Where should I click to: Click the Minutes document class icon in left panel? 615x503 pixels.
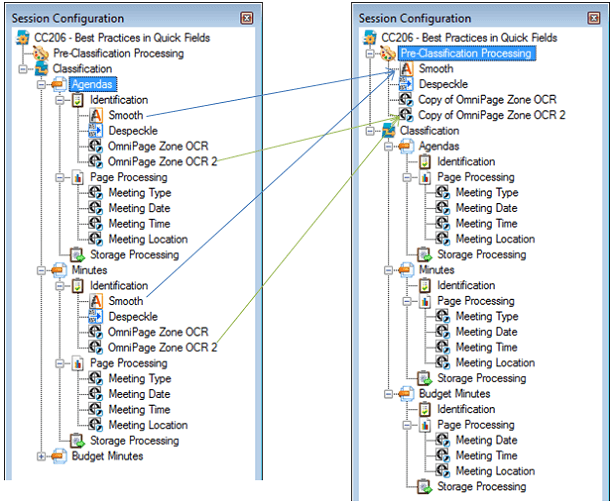tap(59, 270)
